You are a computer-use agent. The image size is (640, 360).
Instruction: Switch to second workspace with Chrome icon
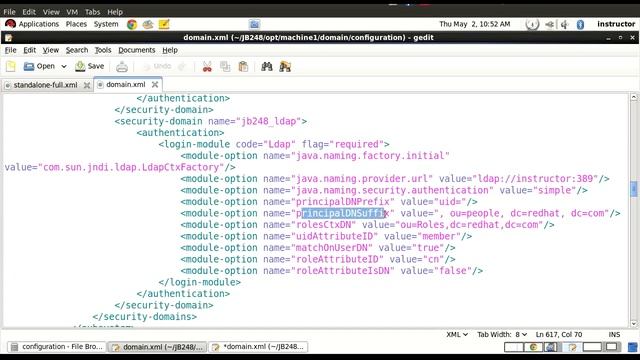point(533,347)
